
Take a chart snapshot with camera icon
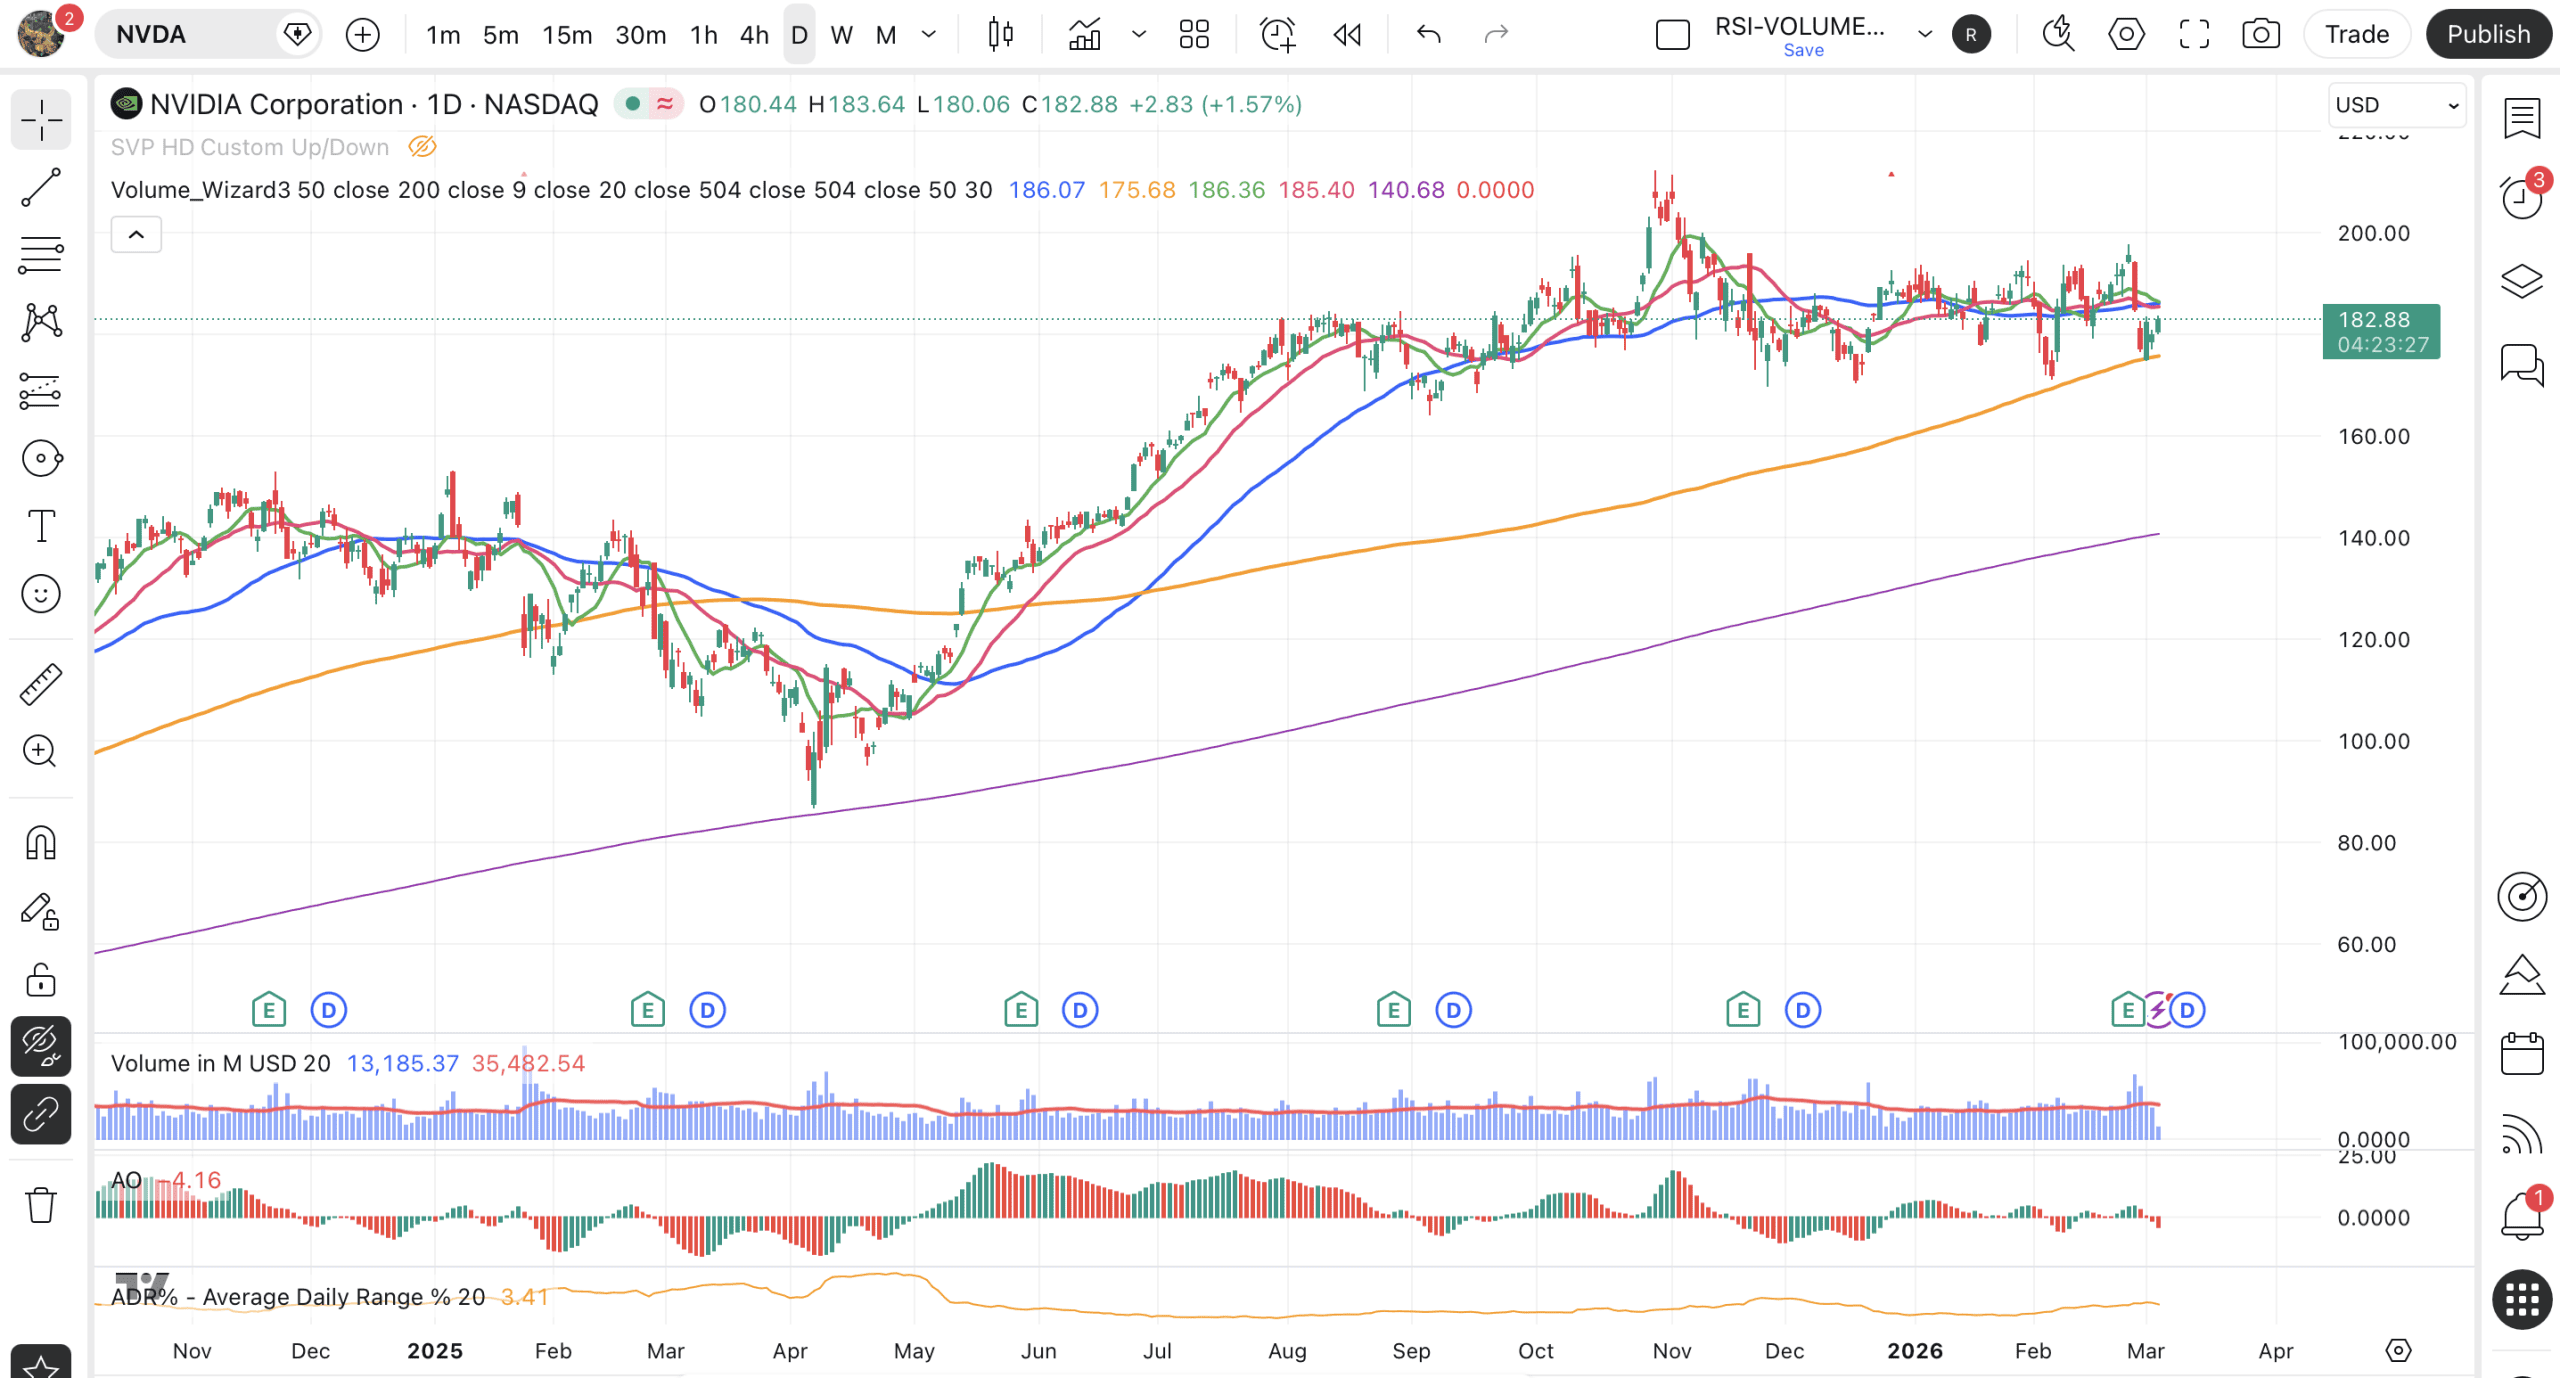[x=2260, y=35]
